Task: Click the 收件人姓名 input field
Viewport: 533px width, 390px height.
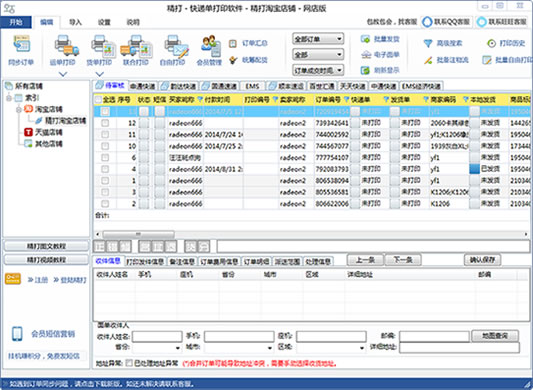Action: tap(157, 336)
